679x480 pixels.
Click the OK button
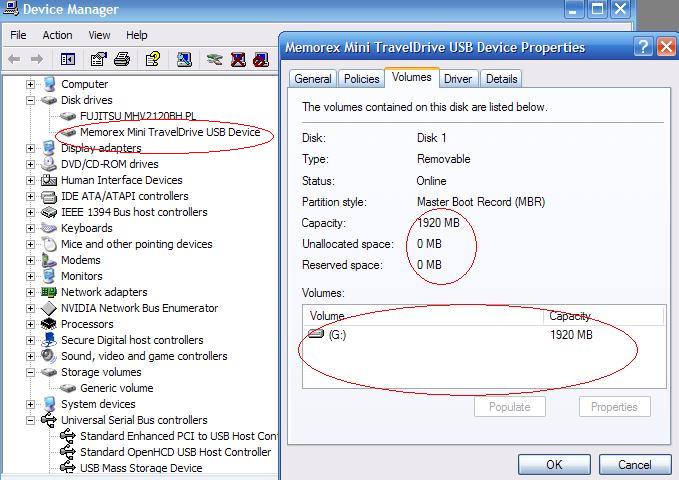tap(554, 465)
